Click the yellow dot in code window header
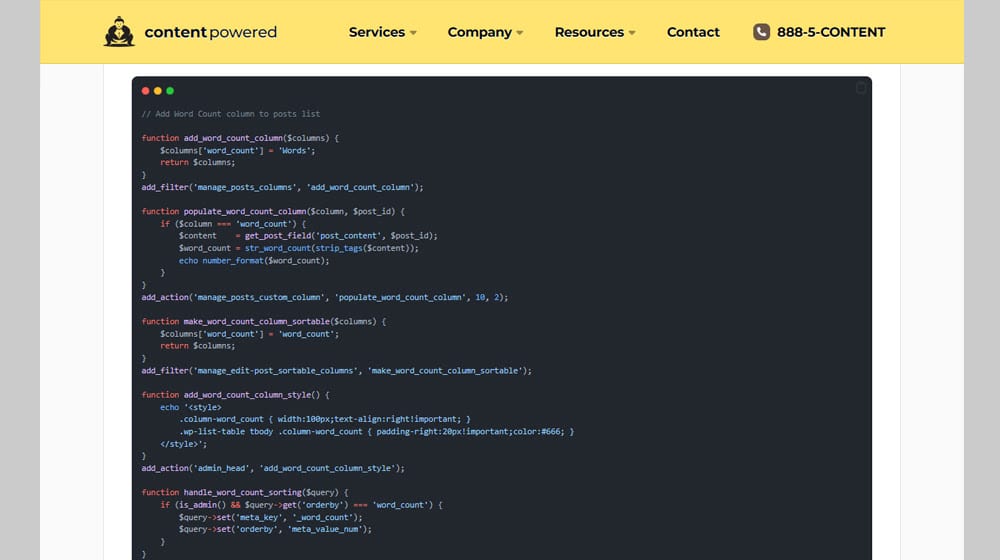 (x=158, y=91)
